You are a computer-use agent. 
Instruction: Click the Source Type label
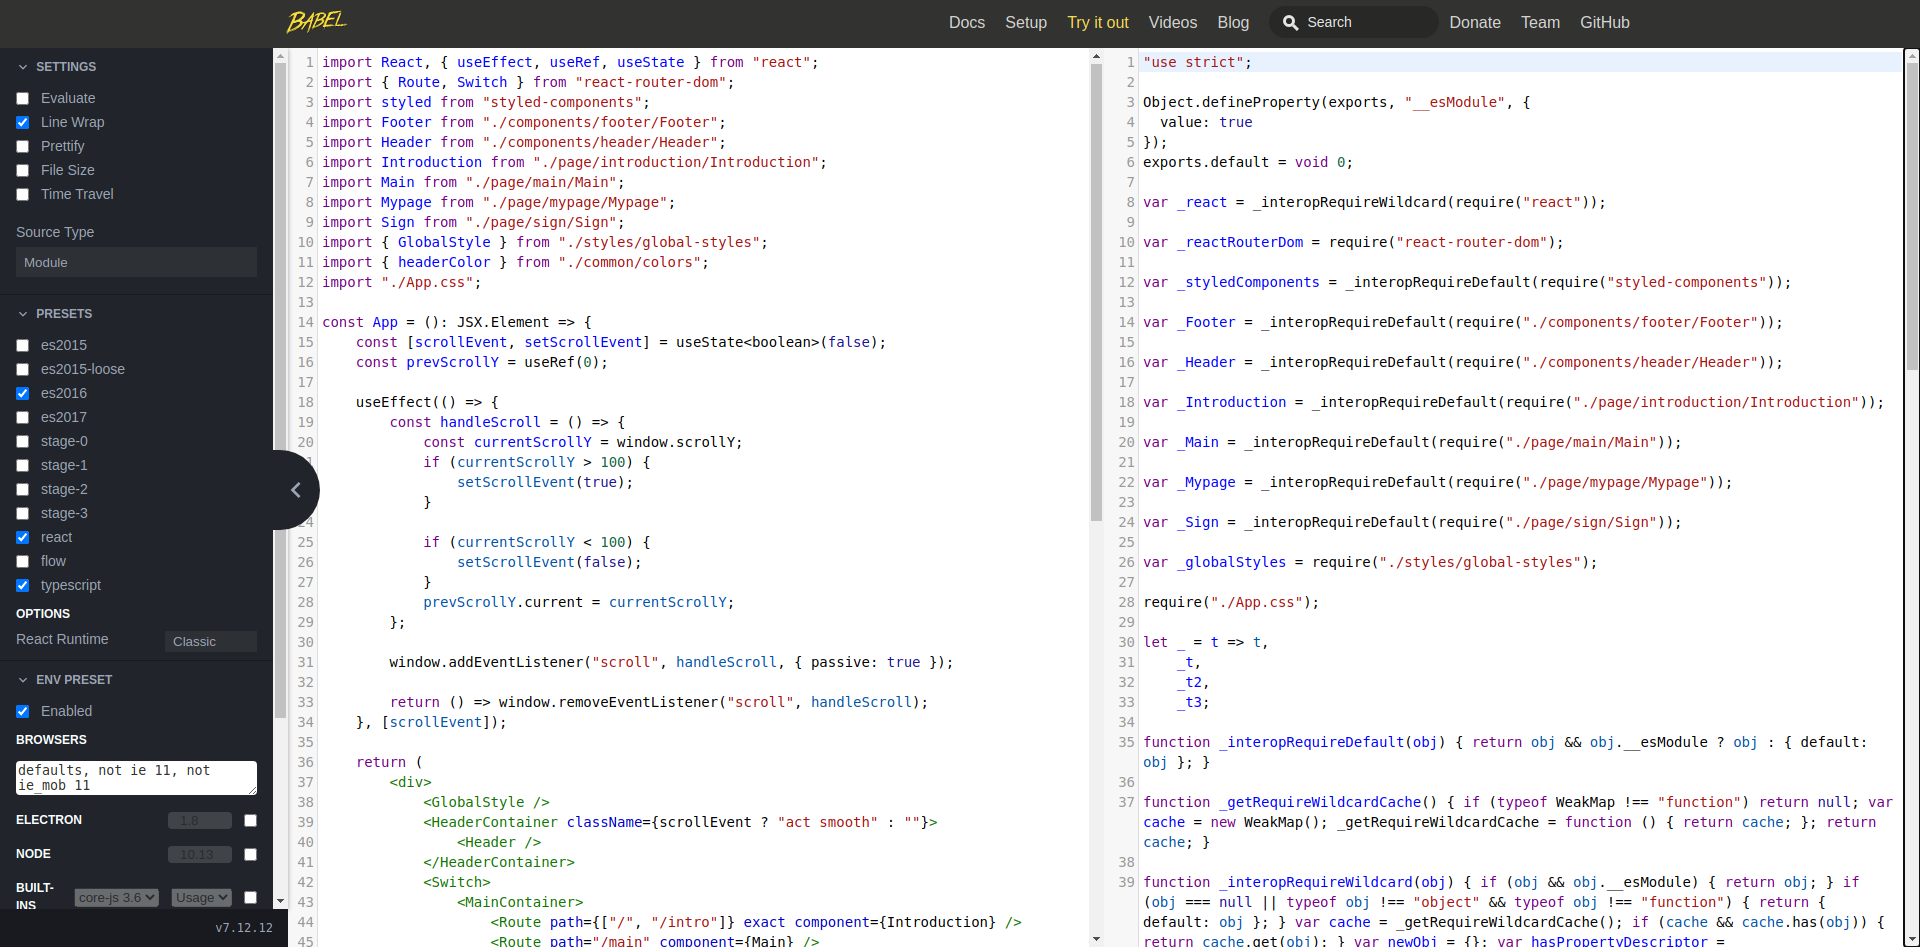[55, 232]
